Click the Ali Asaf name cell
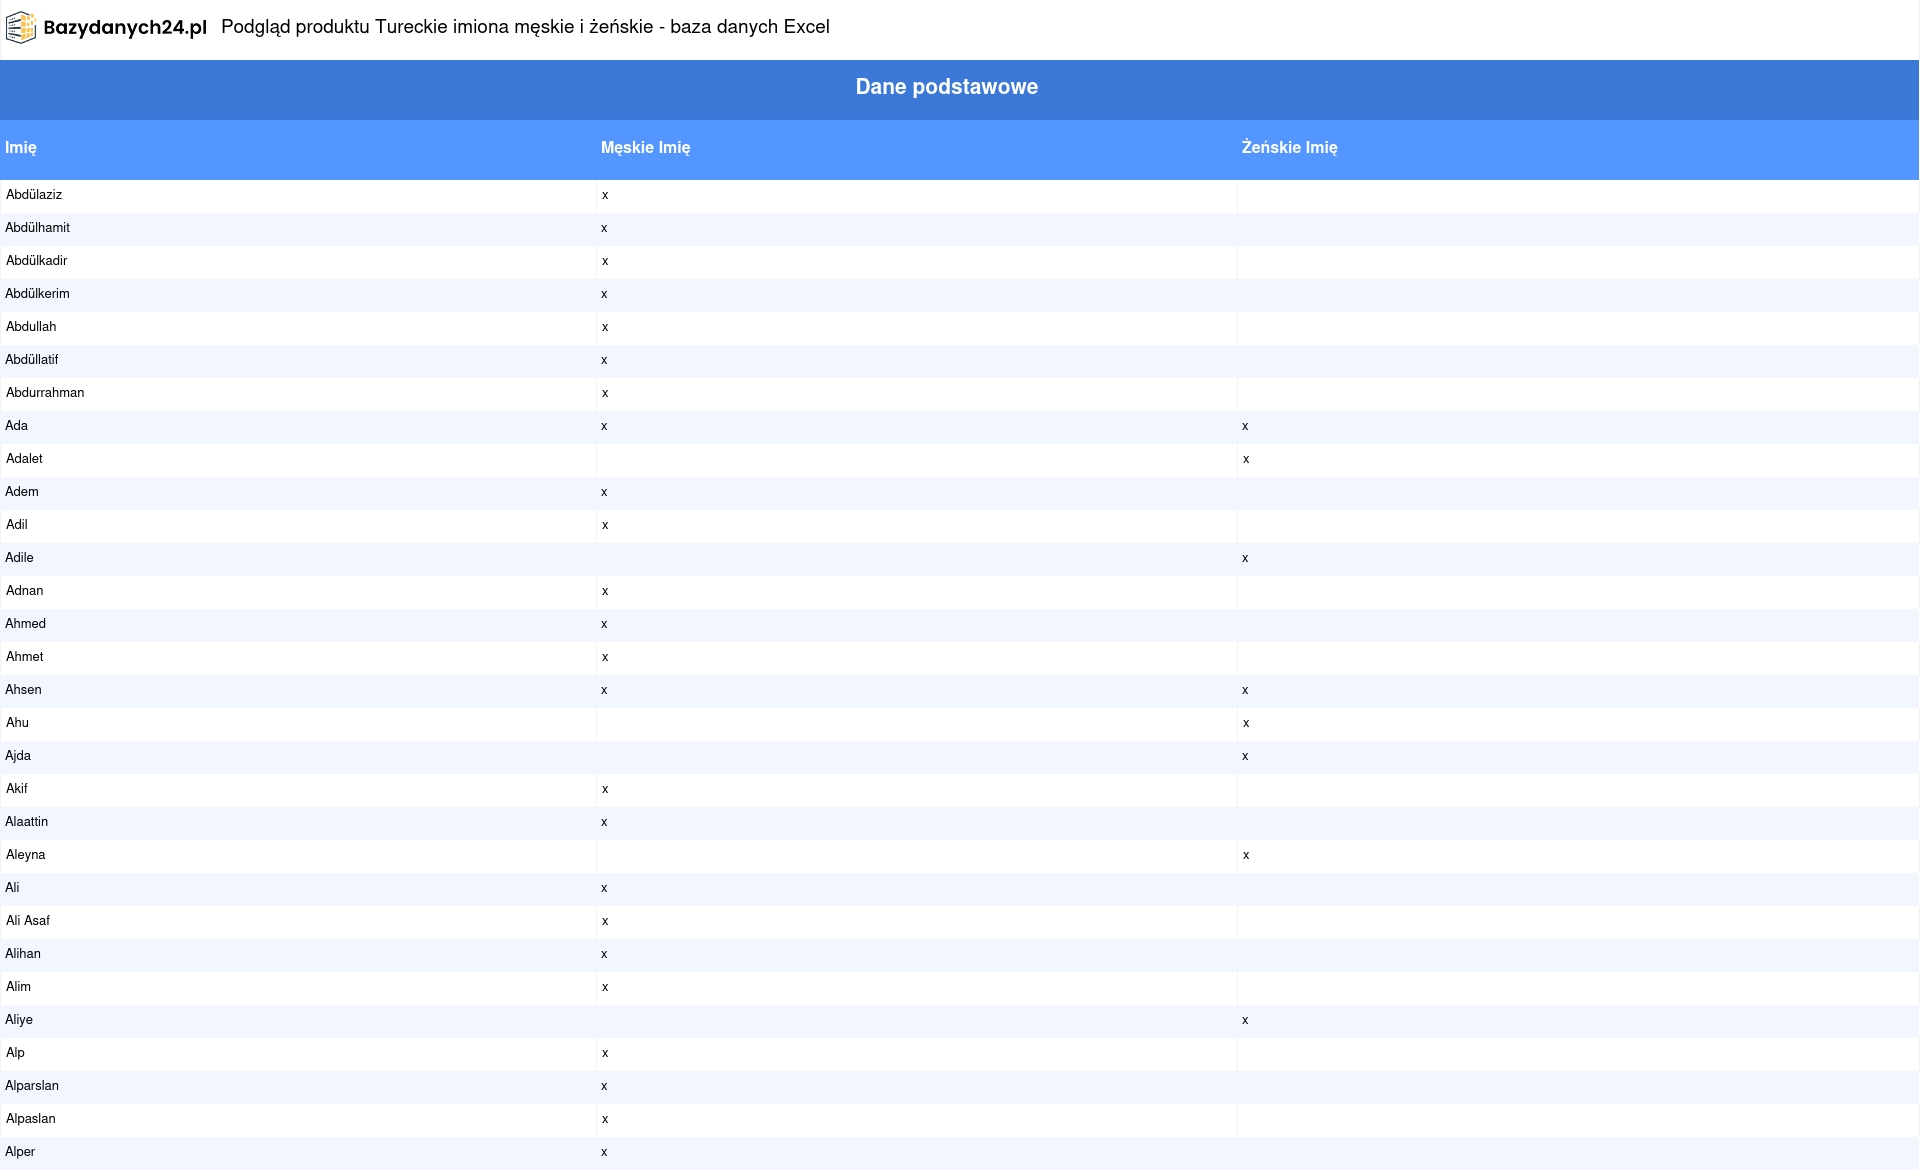1920x1170 pixels. (28, 921)
